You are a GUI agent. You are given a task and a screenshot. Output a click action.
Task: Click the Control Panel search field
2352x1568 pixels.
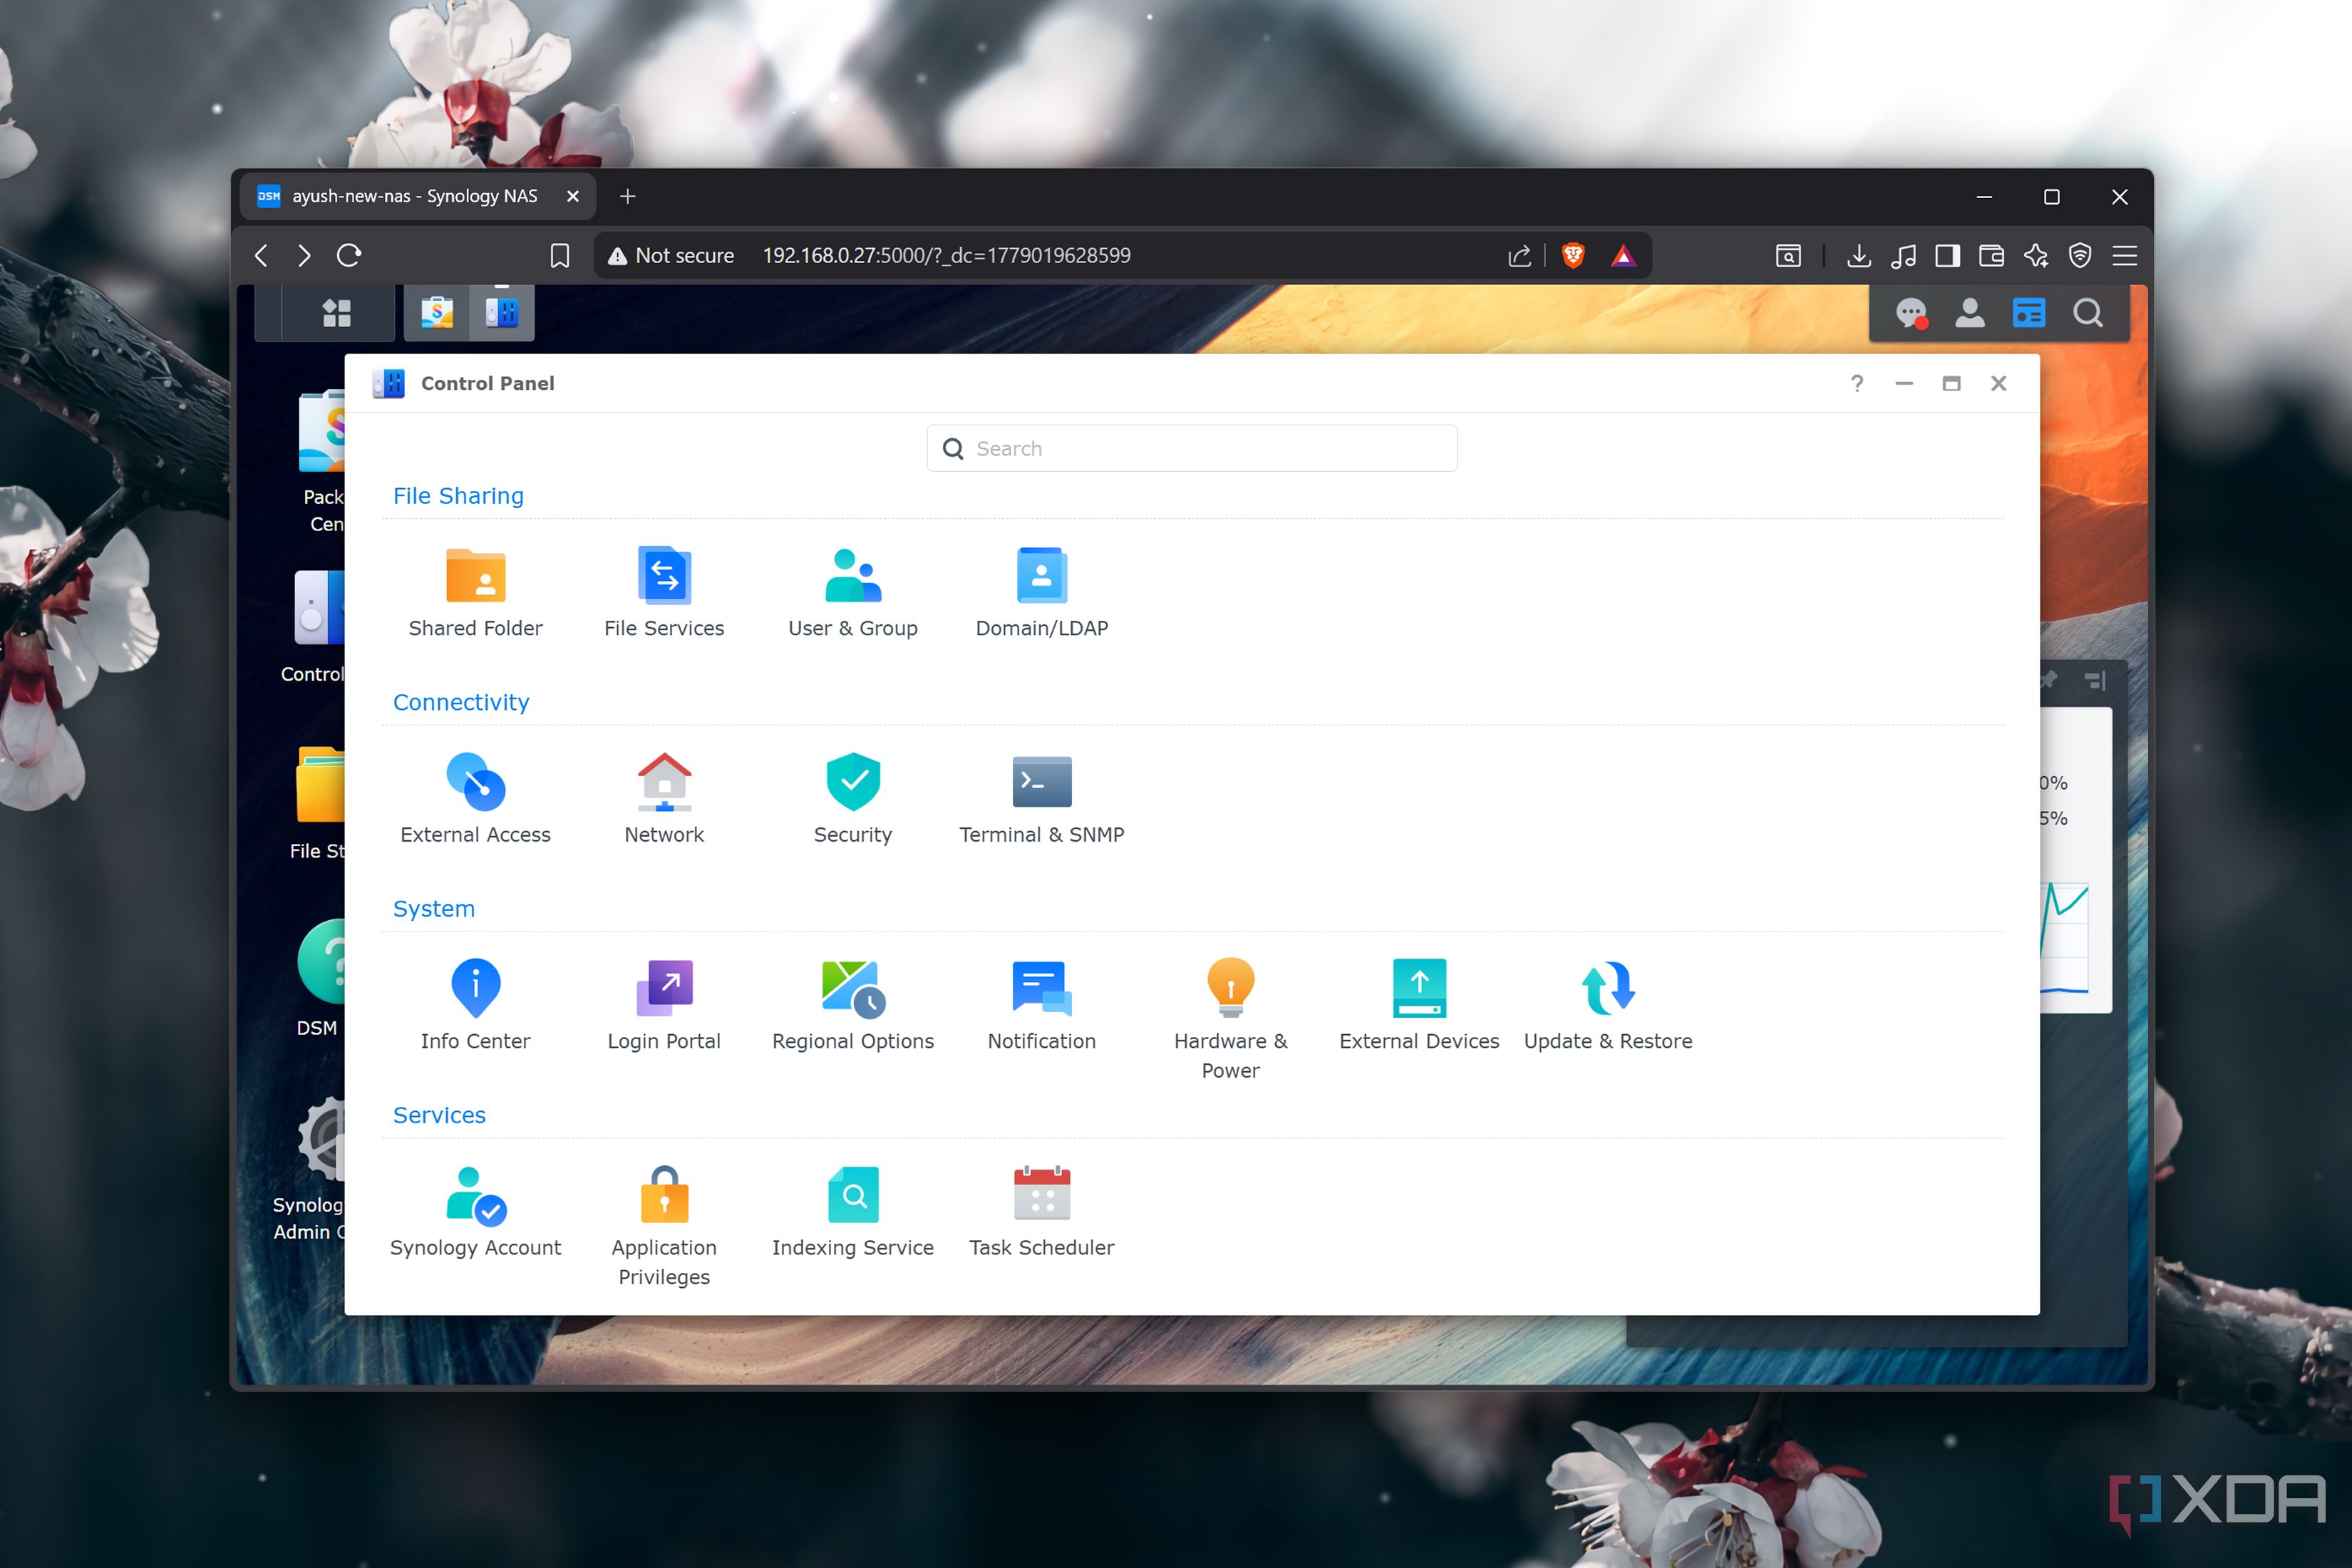(1192, 448)
